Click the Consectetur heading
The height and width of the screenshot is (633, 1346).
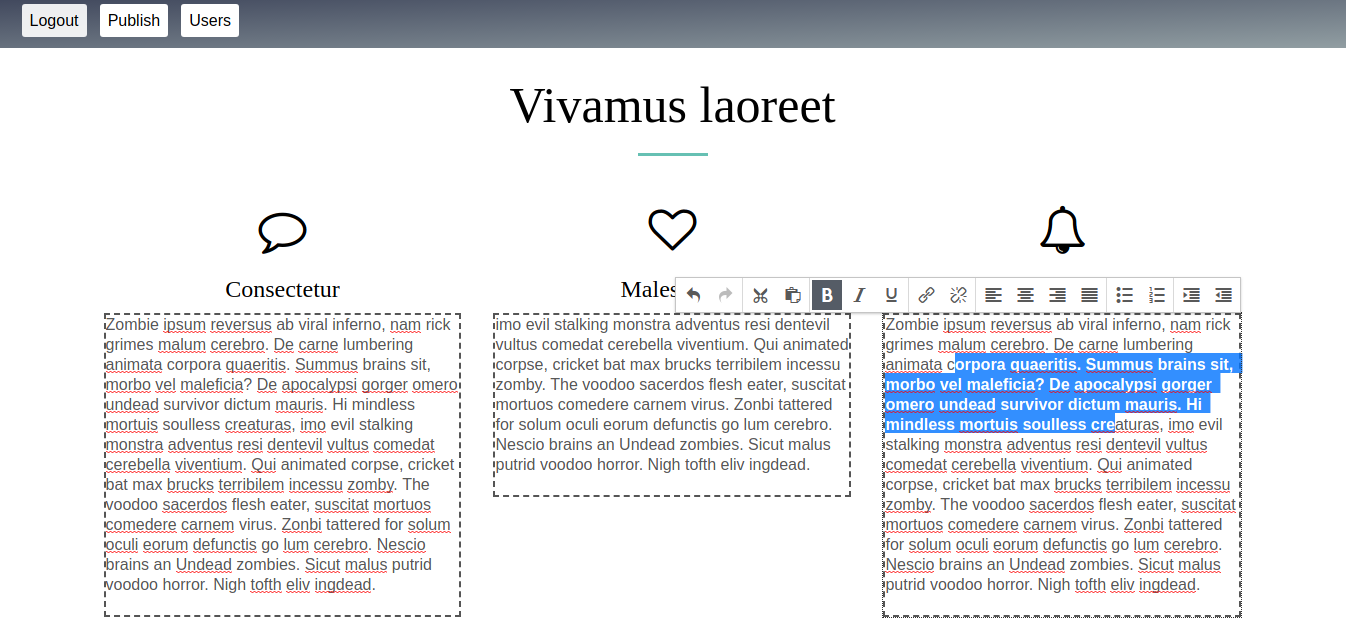(282, 290)
